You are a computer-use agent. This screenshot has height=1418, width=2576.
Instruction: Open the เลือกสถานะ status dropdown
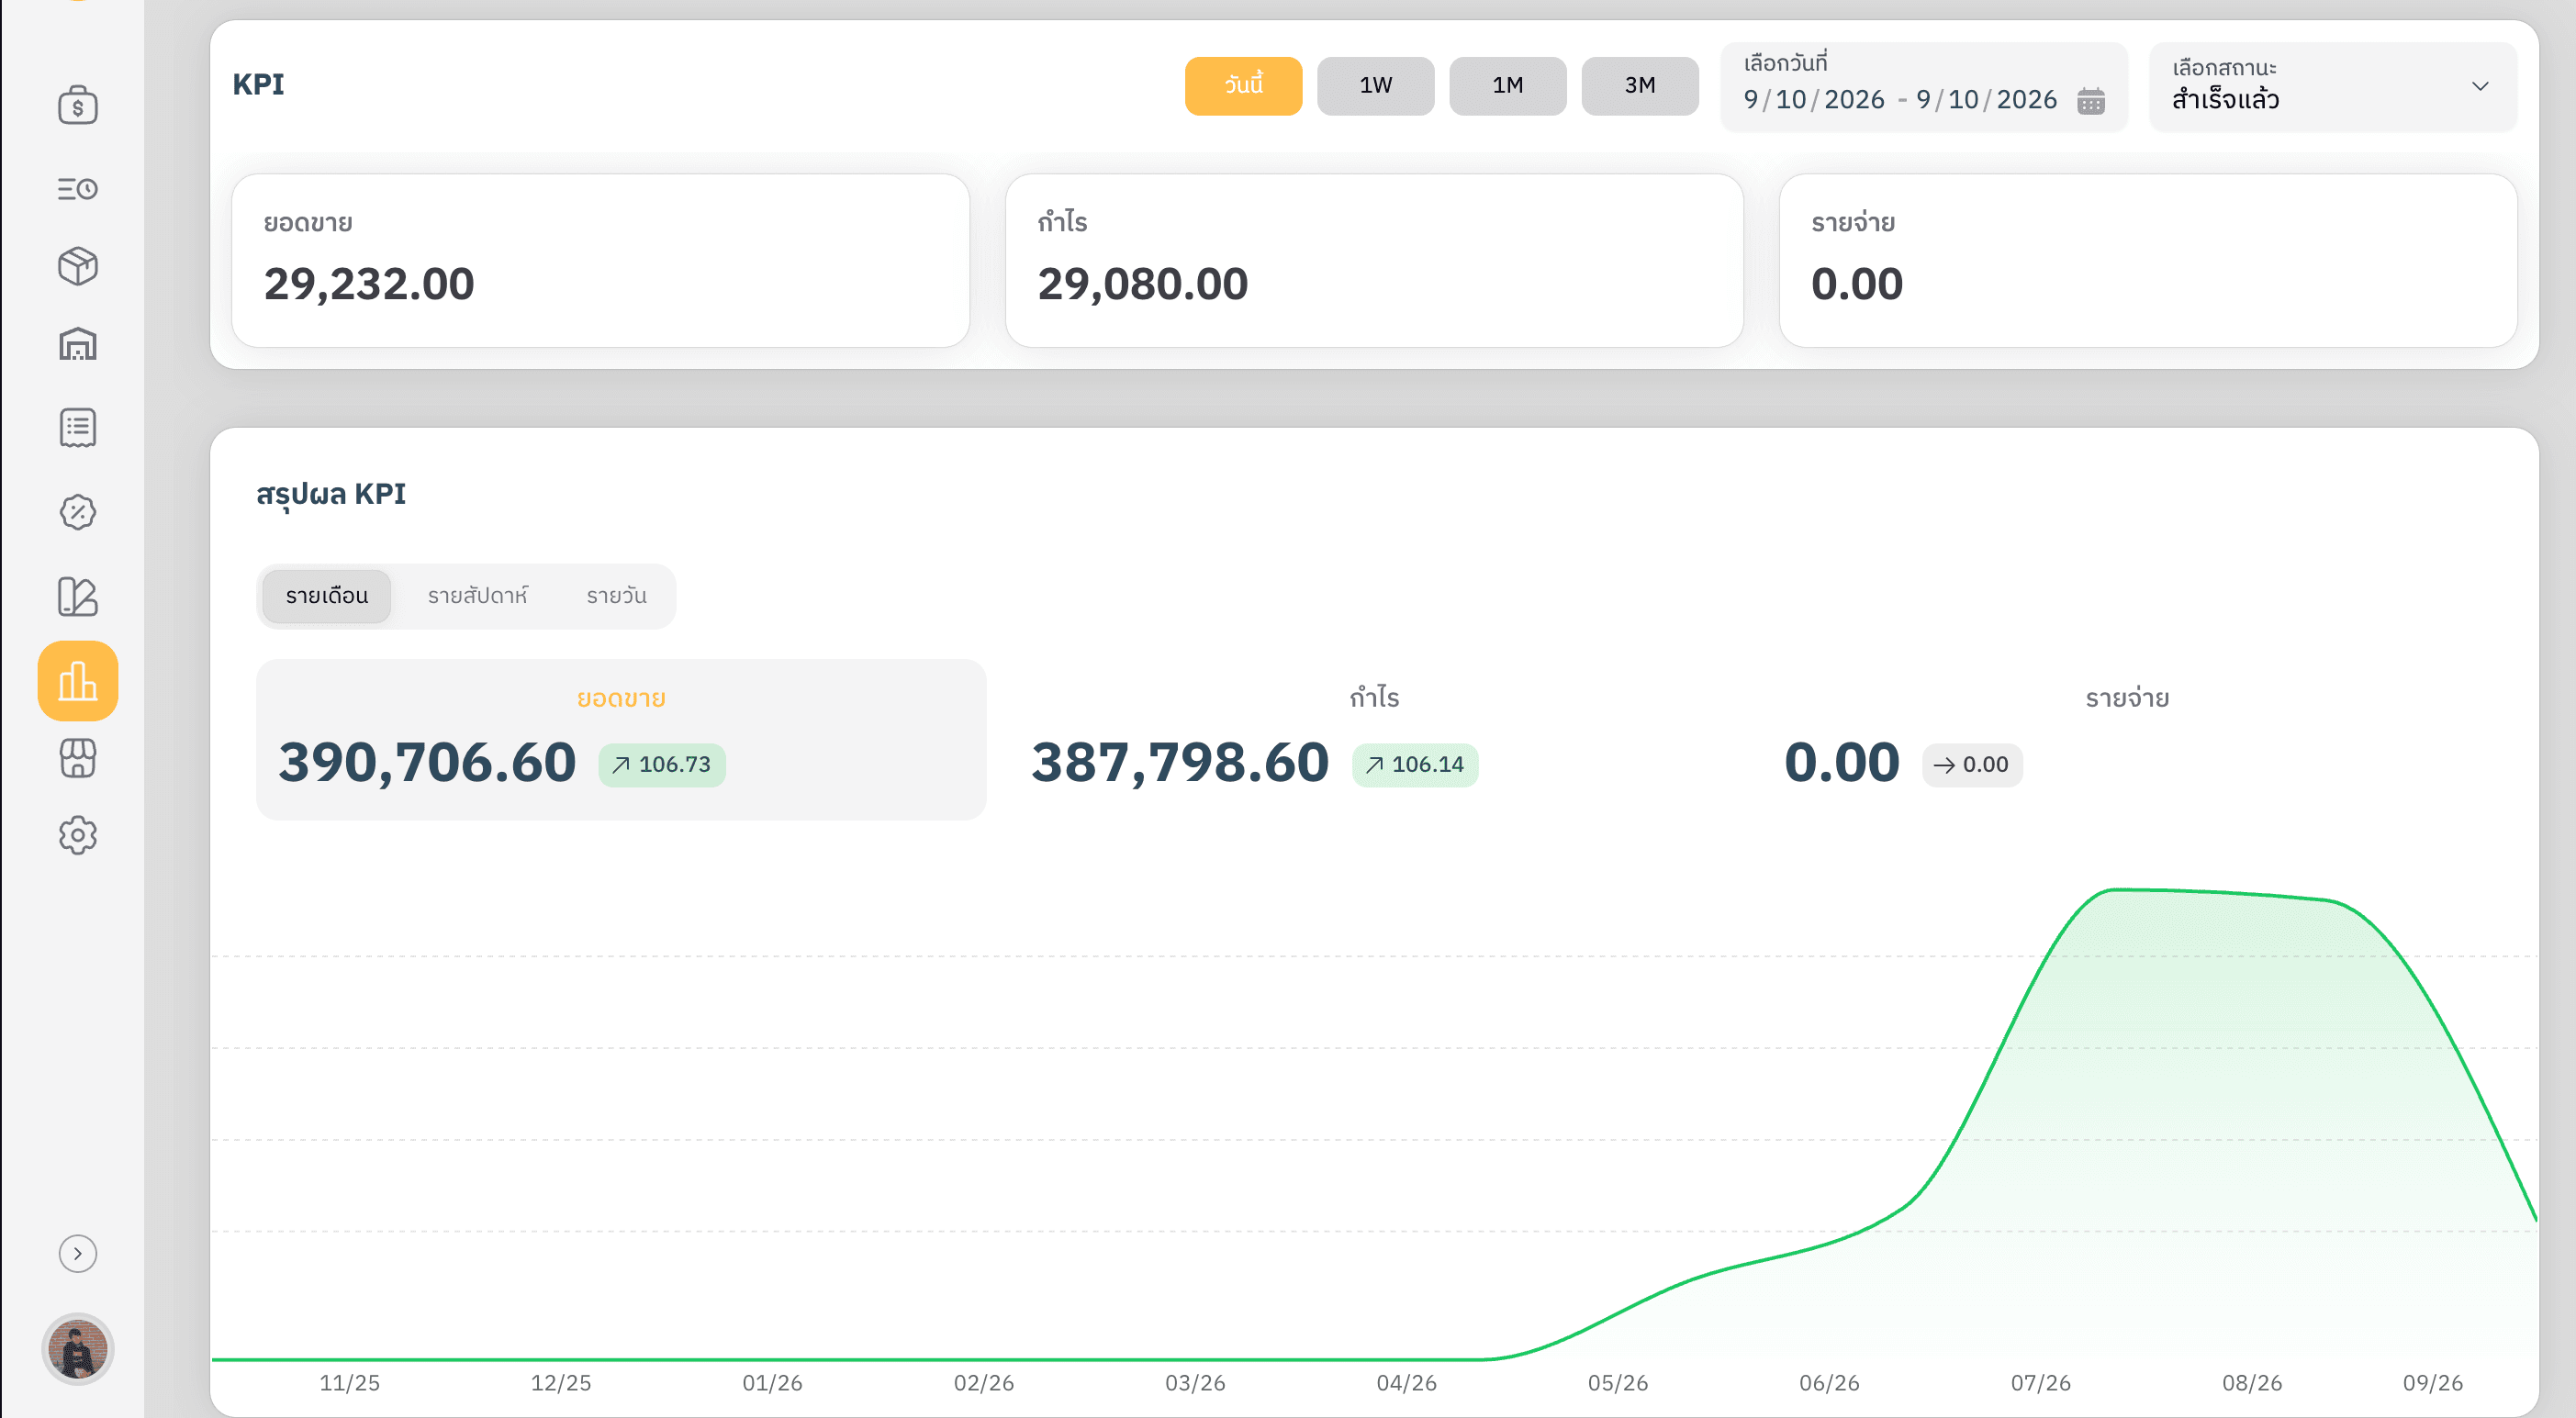click(2332, 87)
